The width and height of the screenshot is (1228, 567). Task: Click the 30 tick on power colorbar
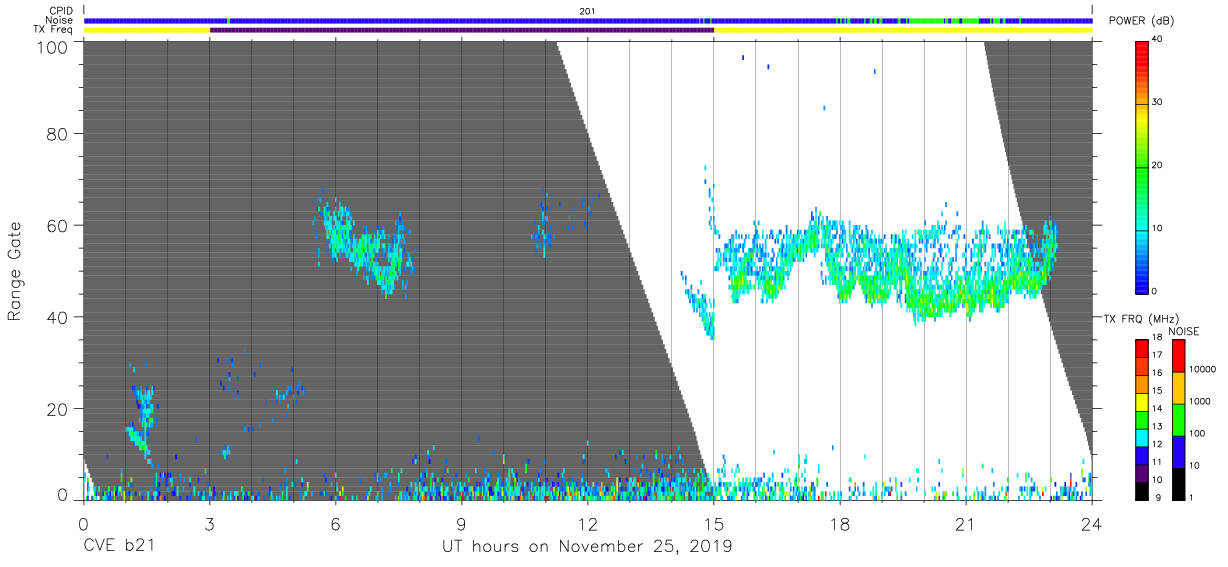point(1156,102)
